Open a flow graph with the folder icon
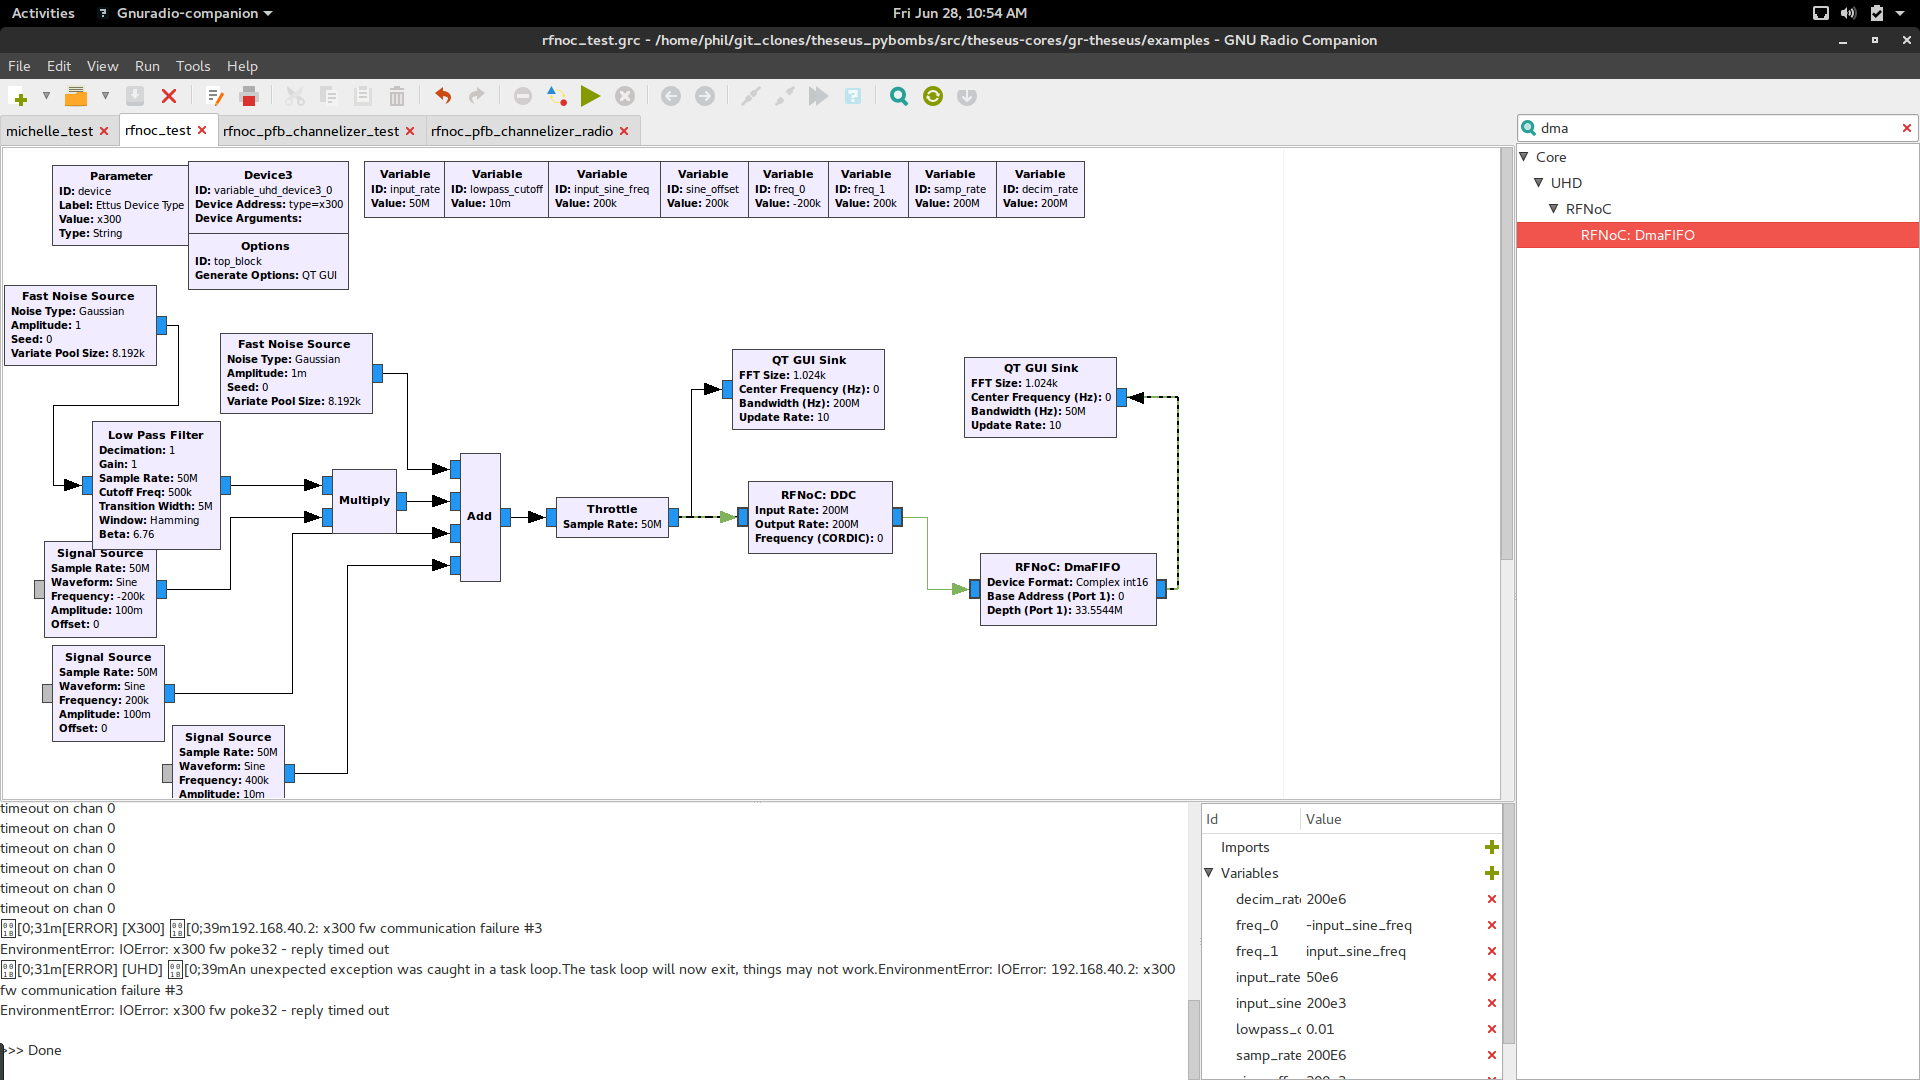1920x1080 pixels. point(77,96)
